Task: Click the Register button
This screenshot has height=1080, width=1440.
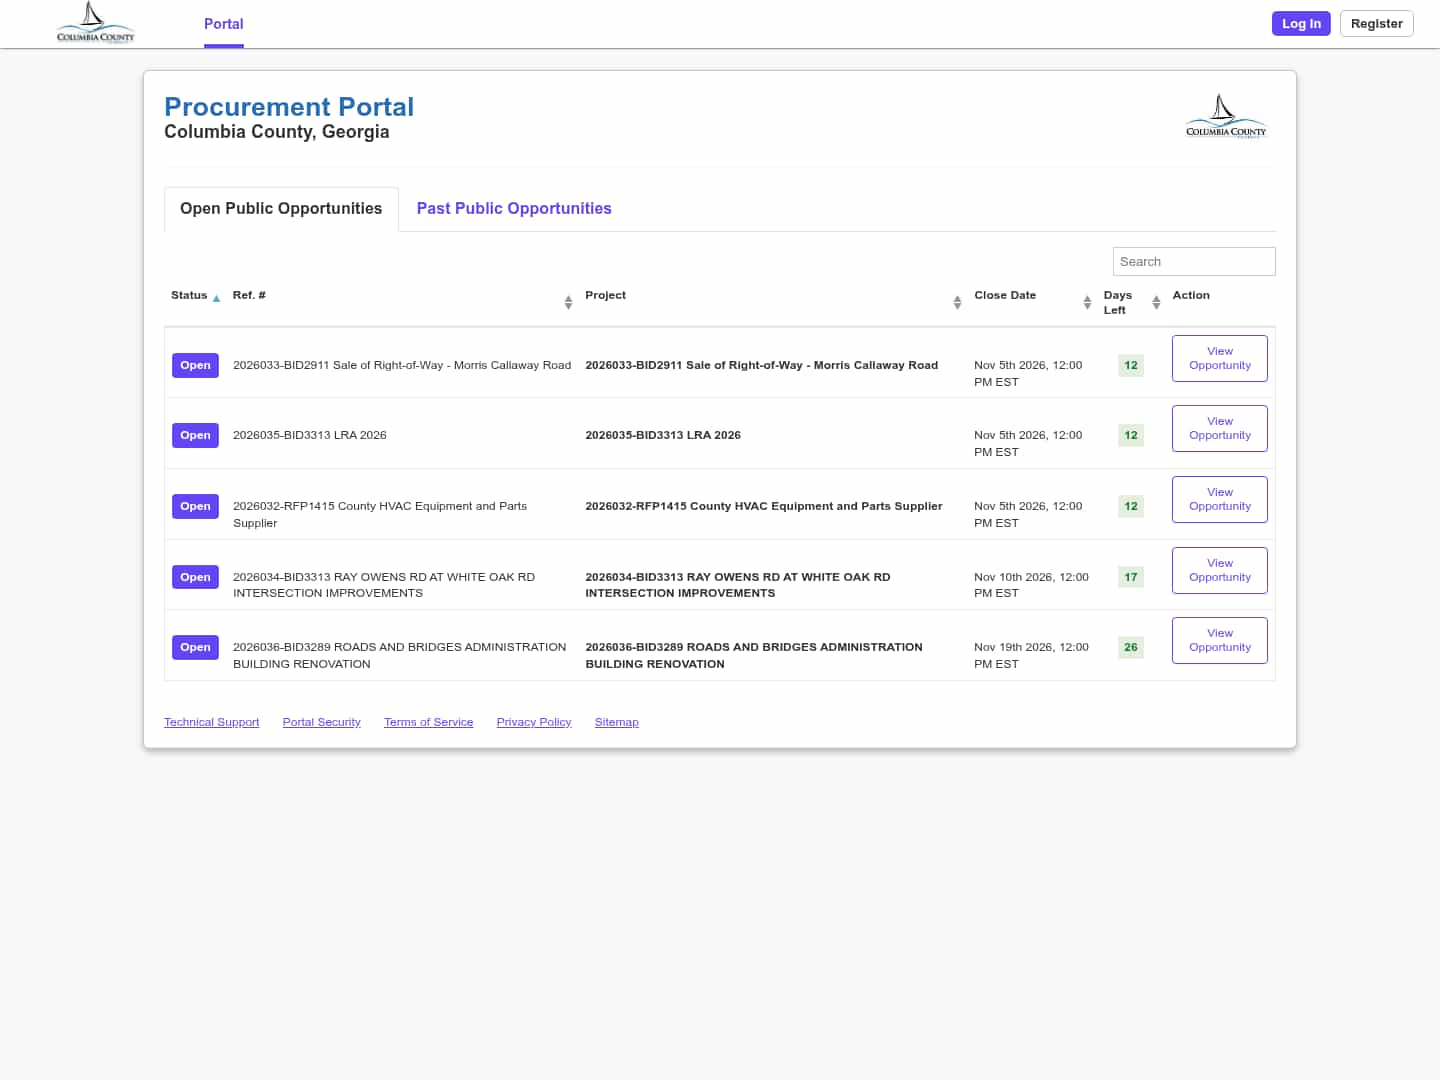Action: point(1376,23)
